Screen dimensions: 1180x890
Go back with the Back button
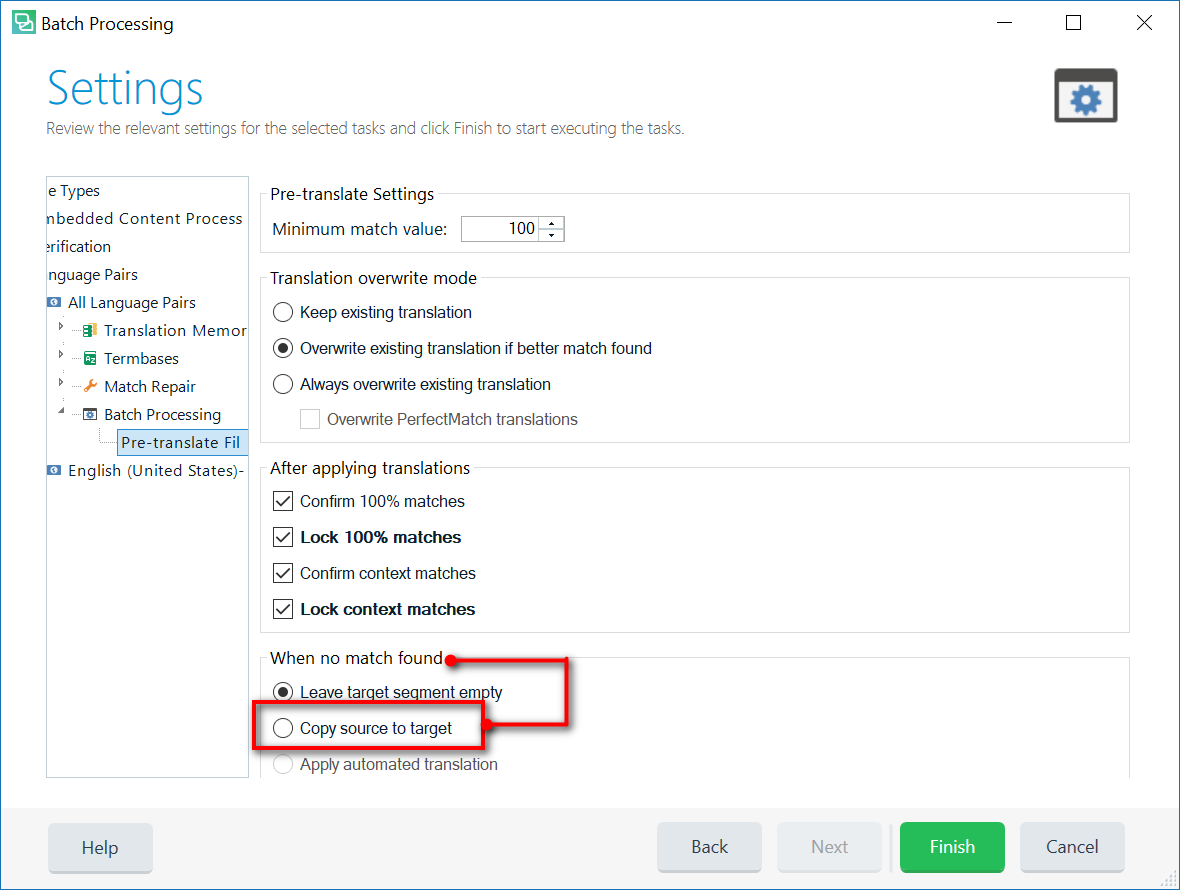tap(710, 847)
